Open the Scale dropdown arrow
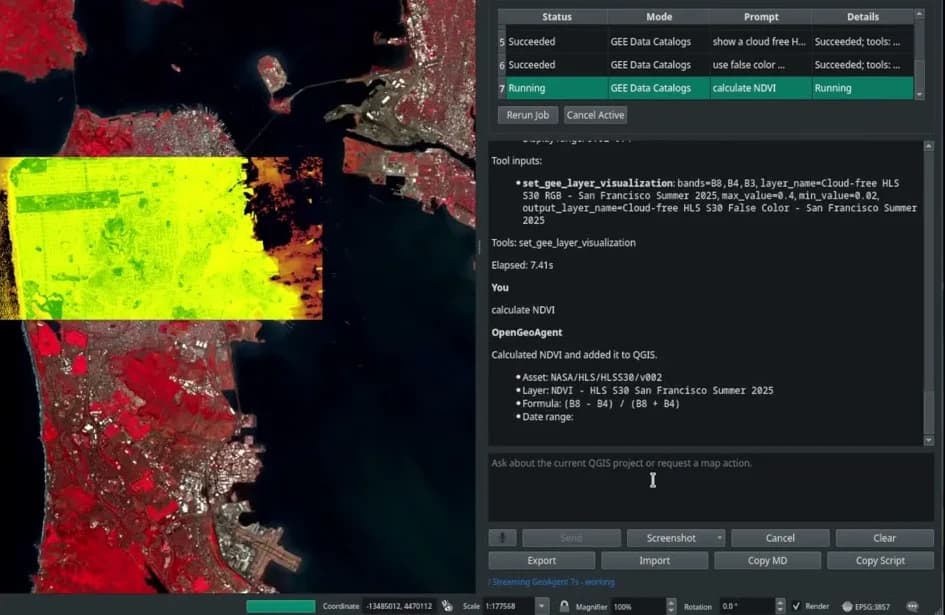 [x=542, y=606]
